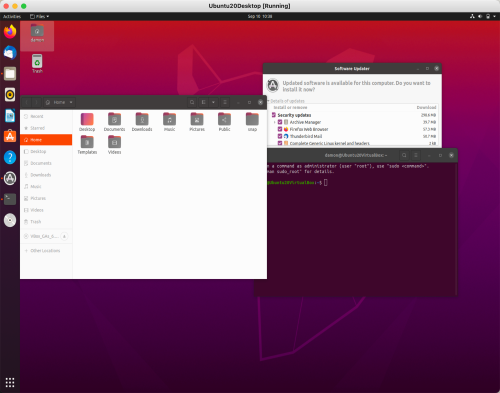Select the Trash icon on the desktop
Image resolution: width=500 pixels, height=393 pixels.
37,64
